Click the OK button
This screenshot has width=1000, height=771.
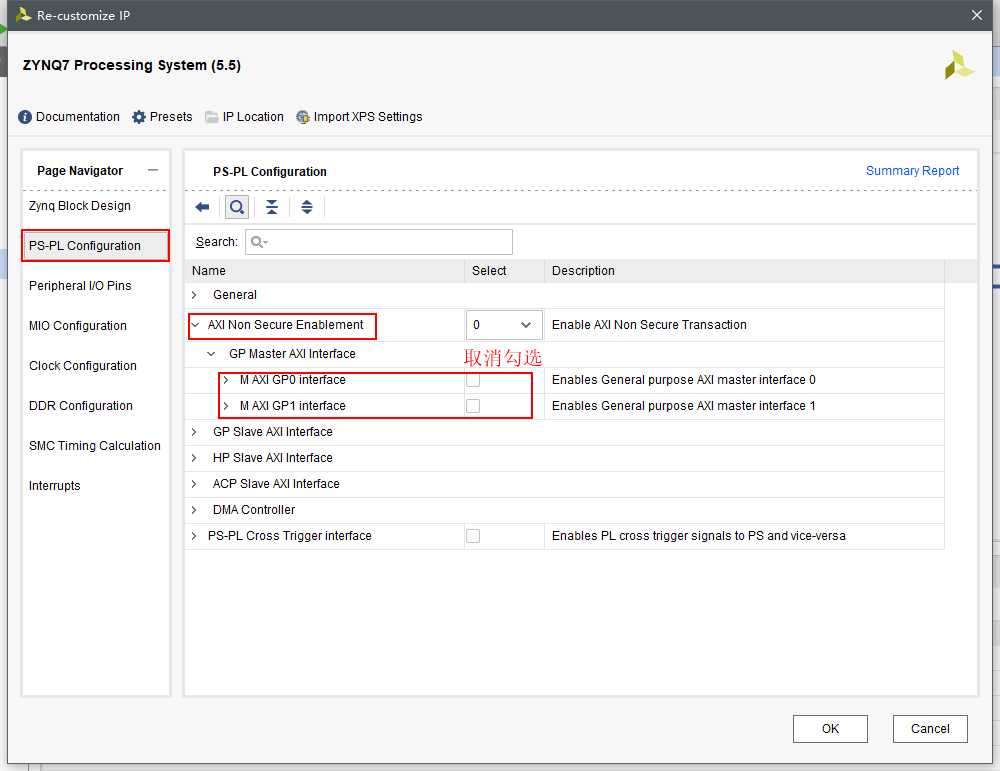click(x=830, y=729)
